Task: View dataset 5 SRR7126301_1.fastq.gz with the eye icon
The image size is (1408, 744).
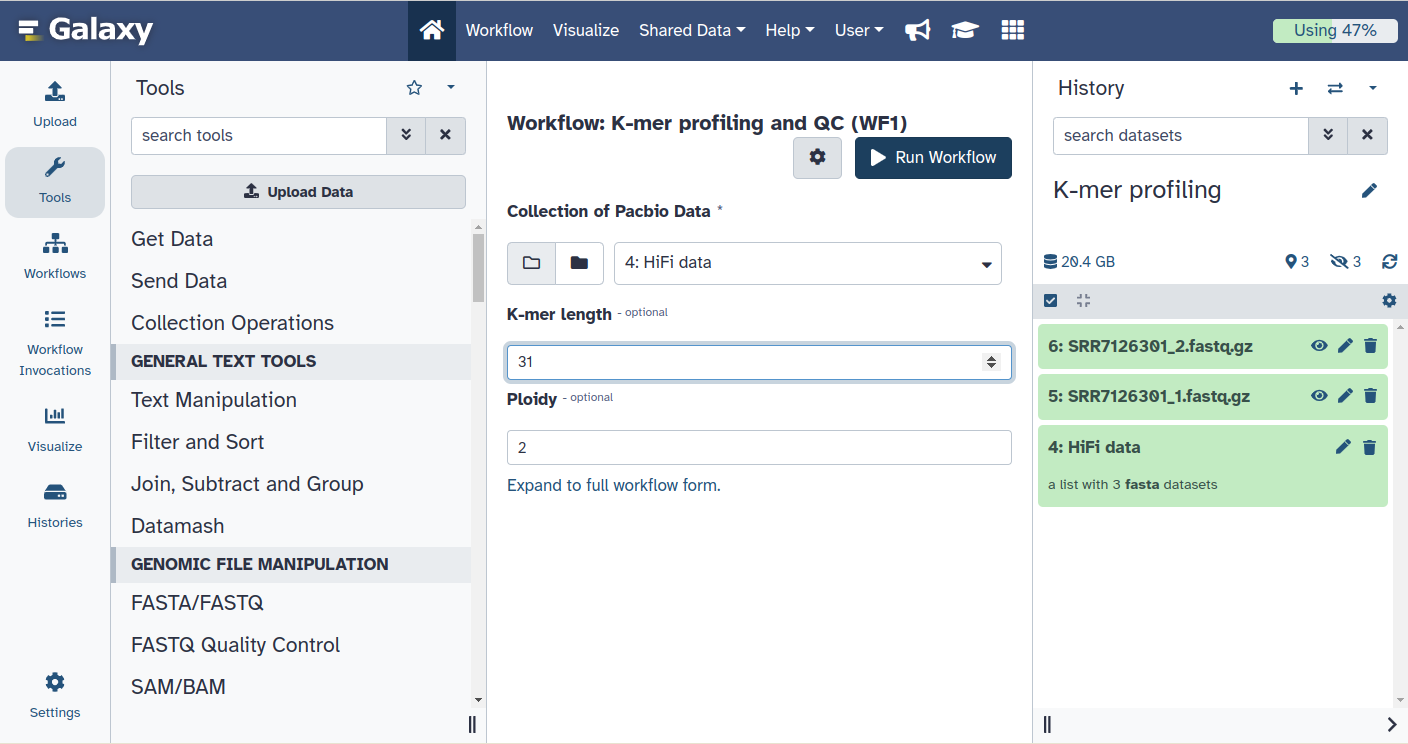Action: tap(1319, 396)
